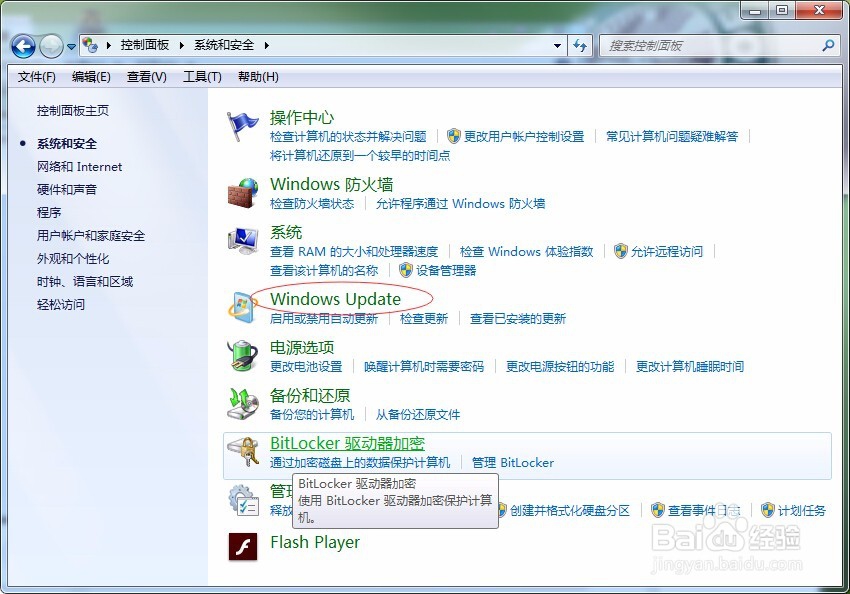Open 程序 category in sidebar

49,212
